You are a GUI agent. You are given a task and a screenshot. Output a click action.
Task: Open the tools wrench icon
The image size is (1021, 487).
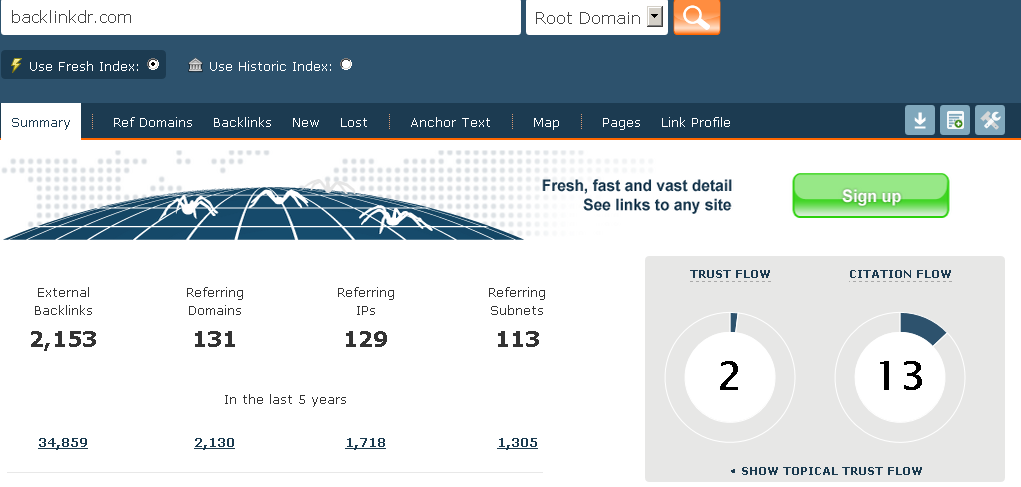[990, 120]
